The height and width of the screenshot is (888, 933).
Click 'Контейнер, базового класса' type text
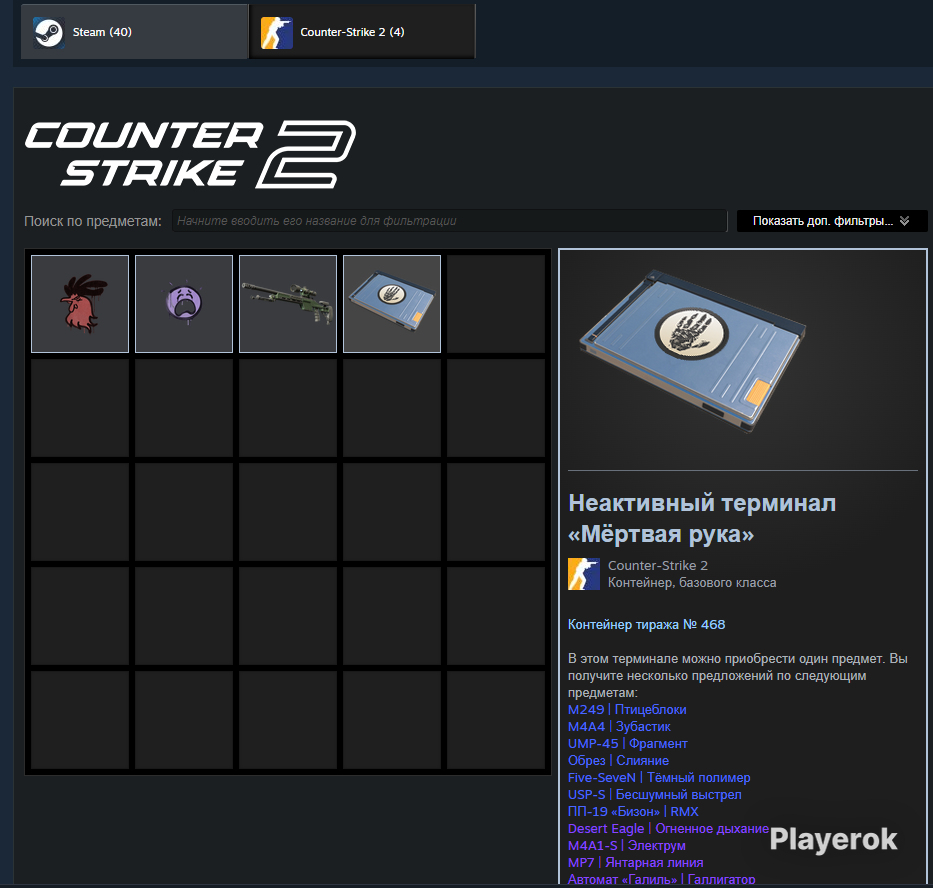coord(692,583)
